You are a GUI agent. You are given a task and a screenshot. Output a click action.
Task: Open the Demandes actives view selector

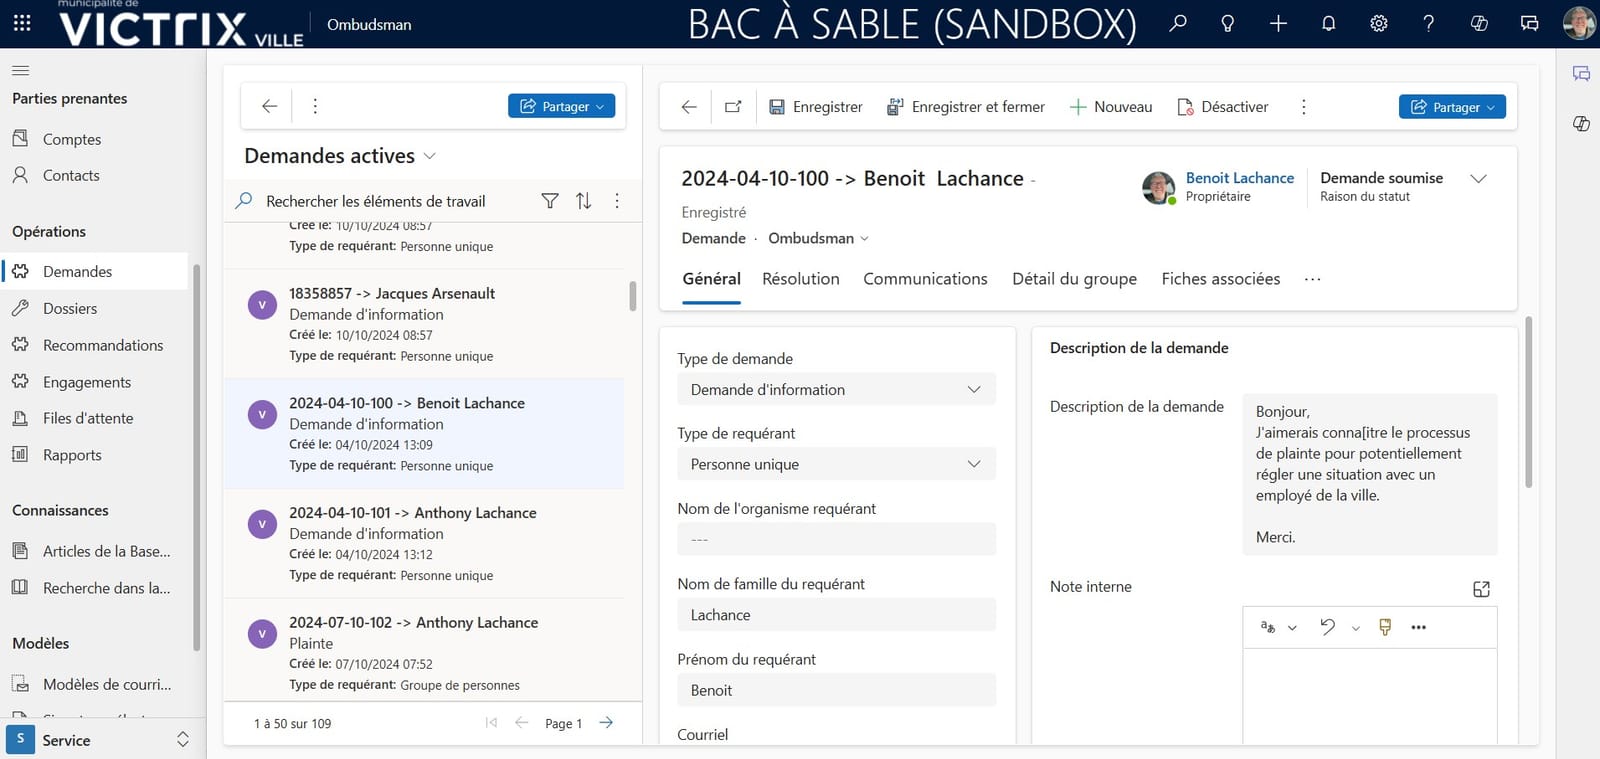point(340,156)
